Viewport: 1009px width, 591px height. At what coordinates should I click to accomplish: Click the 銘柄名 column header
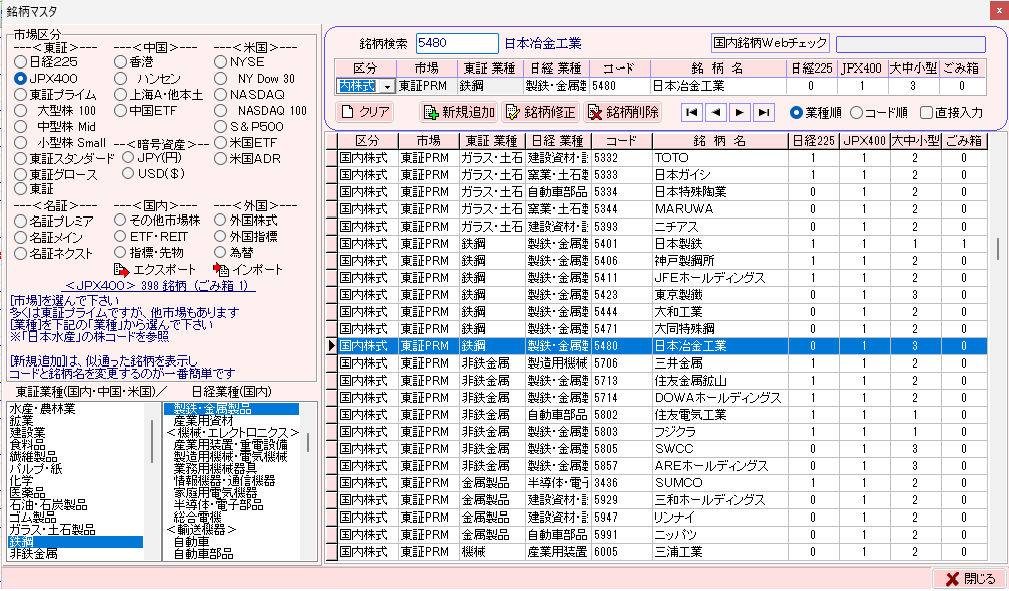[x=718, y=141]
